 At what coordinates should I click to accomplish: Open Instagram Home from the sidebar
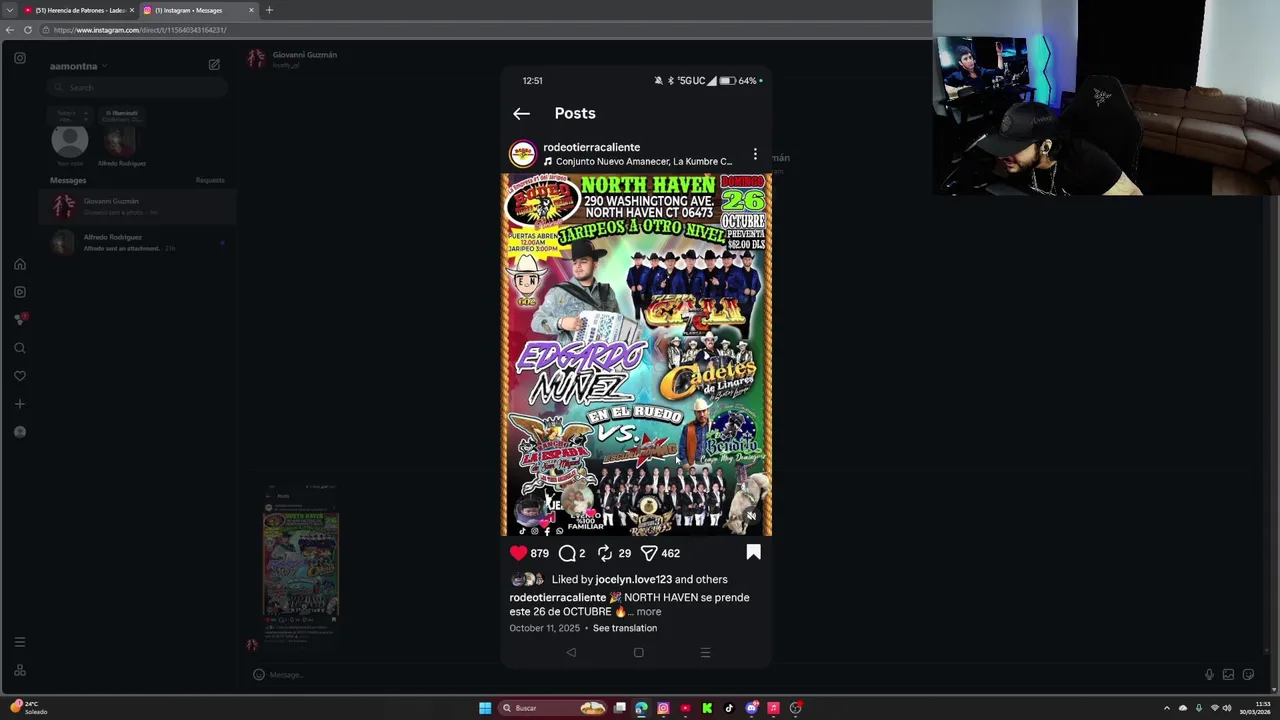click(x=20, y=264)
